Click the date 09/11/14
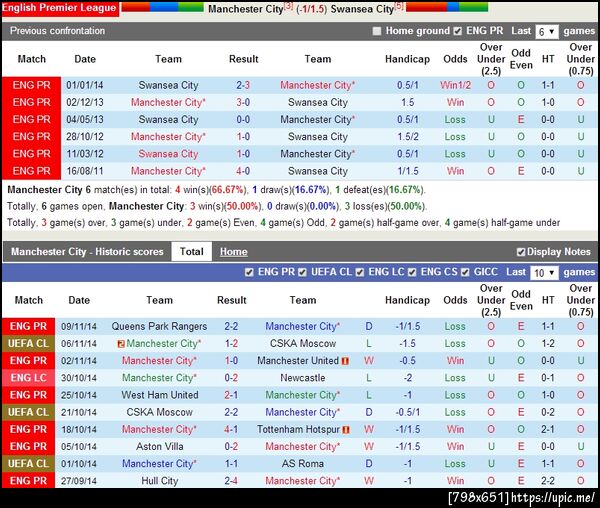The width and height of the screenshot is (600, 508). tap(79, 327)
